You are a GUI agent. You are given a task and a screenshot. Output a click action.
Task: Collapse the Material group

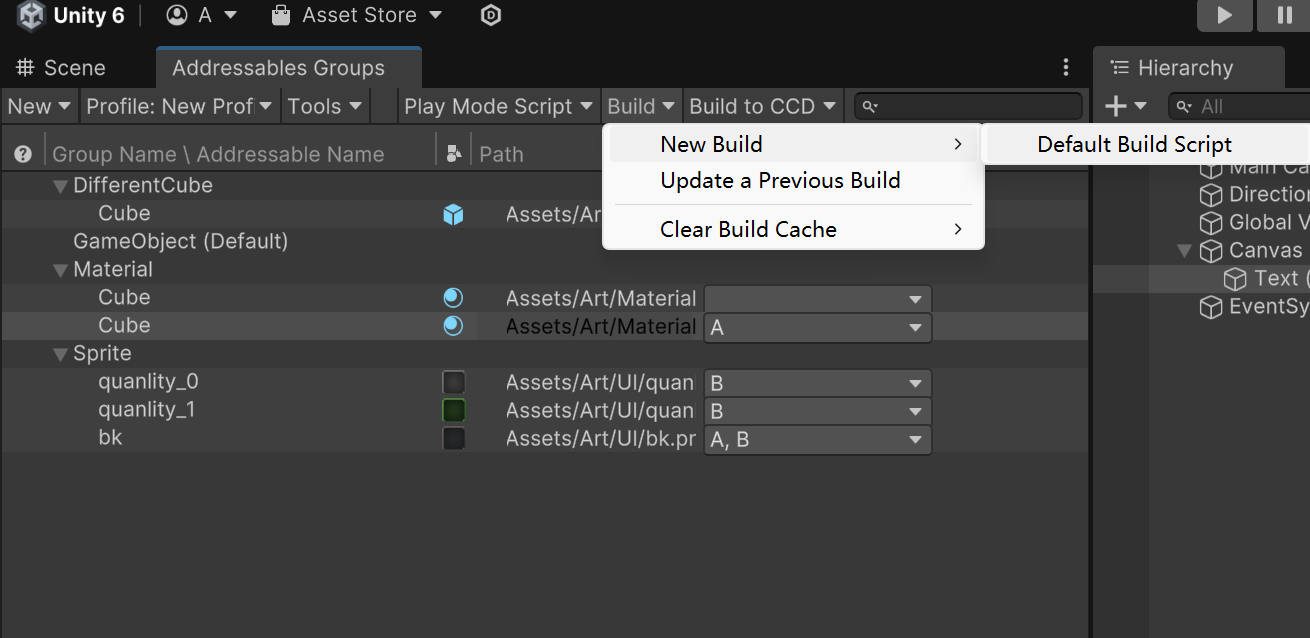tap(60, 270)
